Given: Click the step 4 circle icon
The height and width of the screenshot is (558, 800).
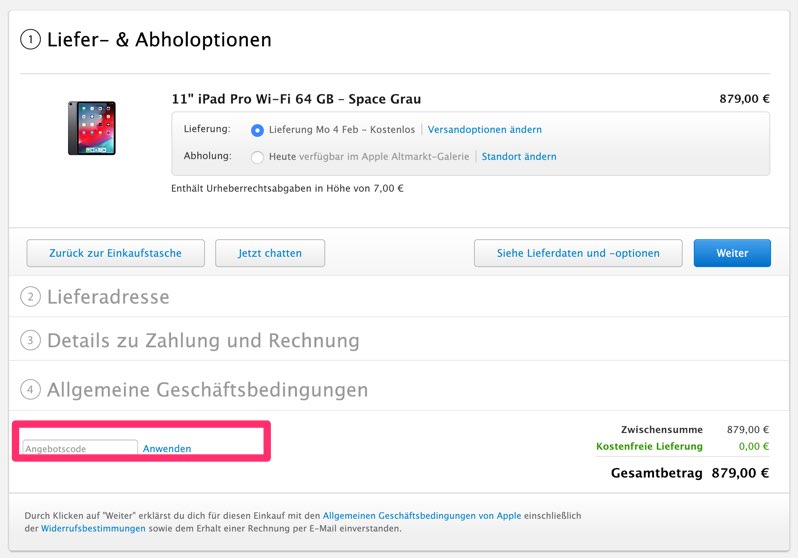Looking at the screenshot, I should [x=31, y=390].
